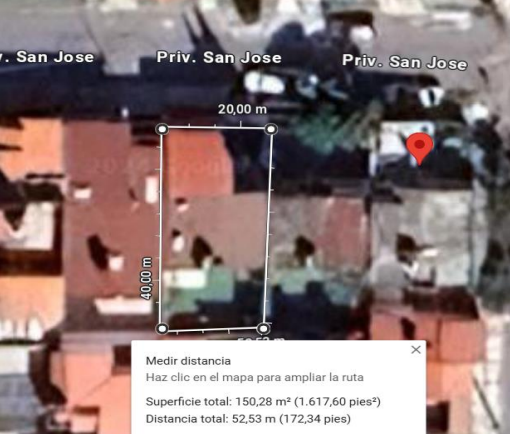The width and height of the screenshot is (510, 434).
Task: Select the bottom-right measurement point
Action: tap(263, 329)
